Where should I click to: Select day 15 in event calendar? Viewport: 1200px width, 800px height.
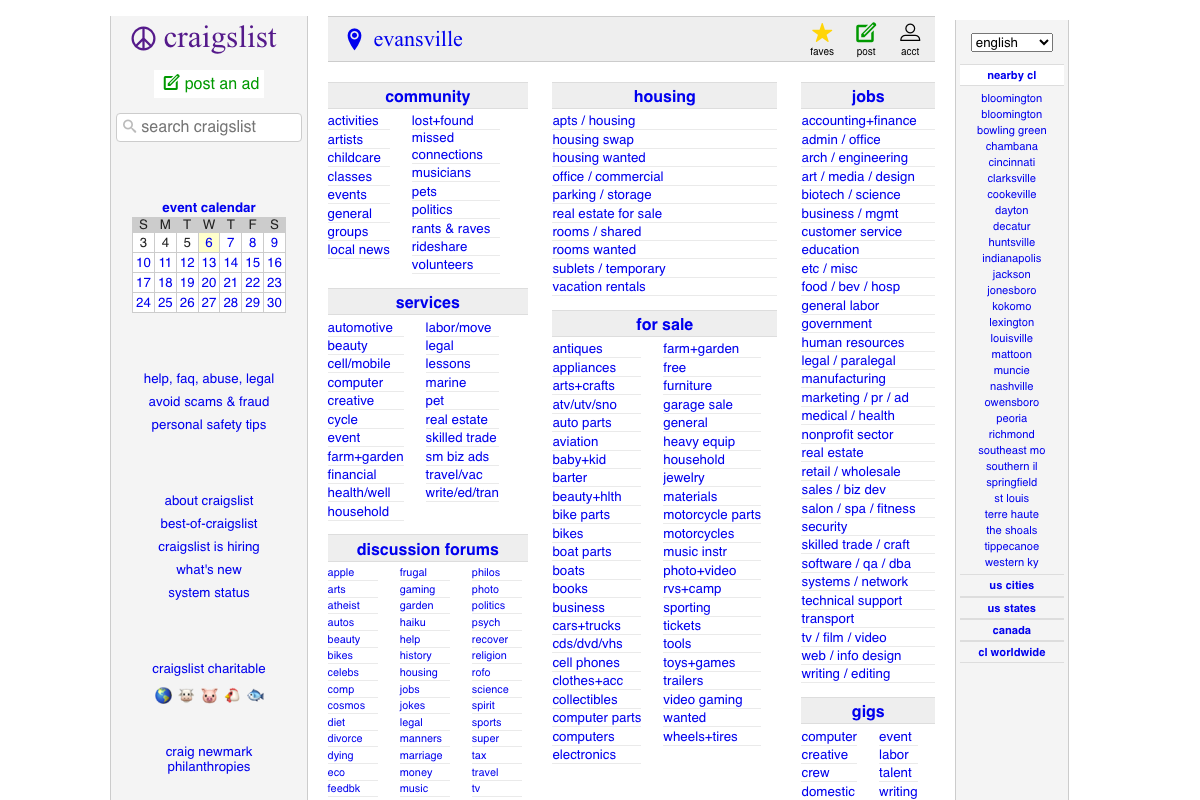[252, 262]
